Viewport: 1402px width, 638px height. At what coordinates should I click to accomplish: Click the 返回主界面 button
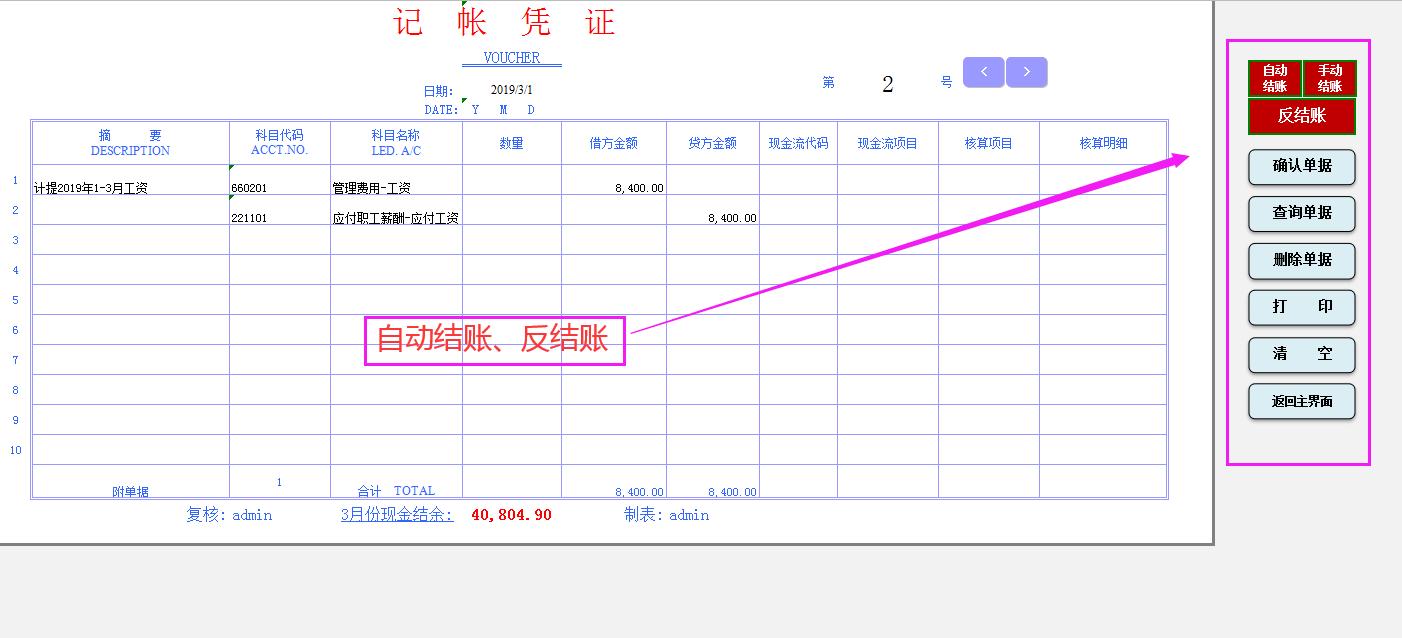click(1301, 401)
